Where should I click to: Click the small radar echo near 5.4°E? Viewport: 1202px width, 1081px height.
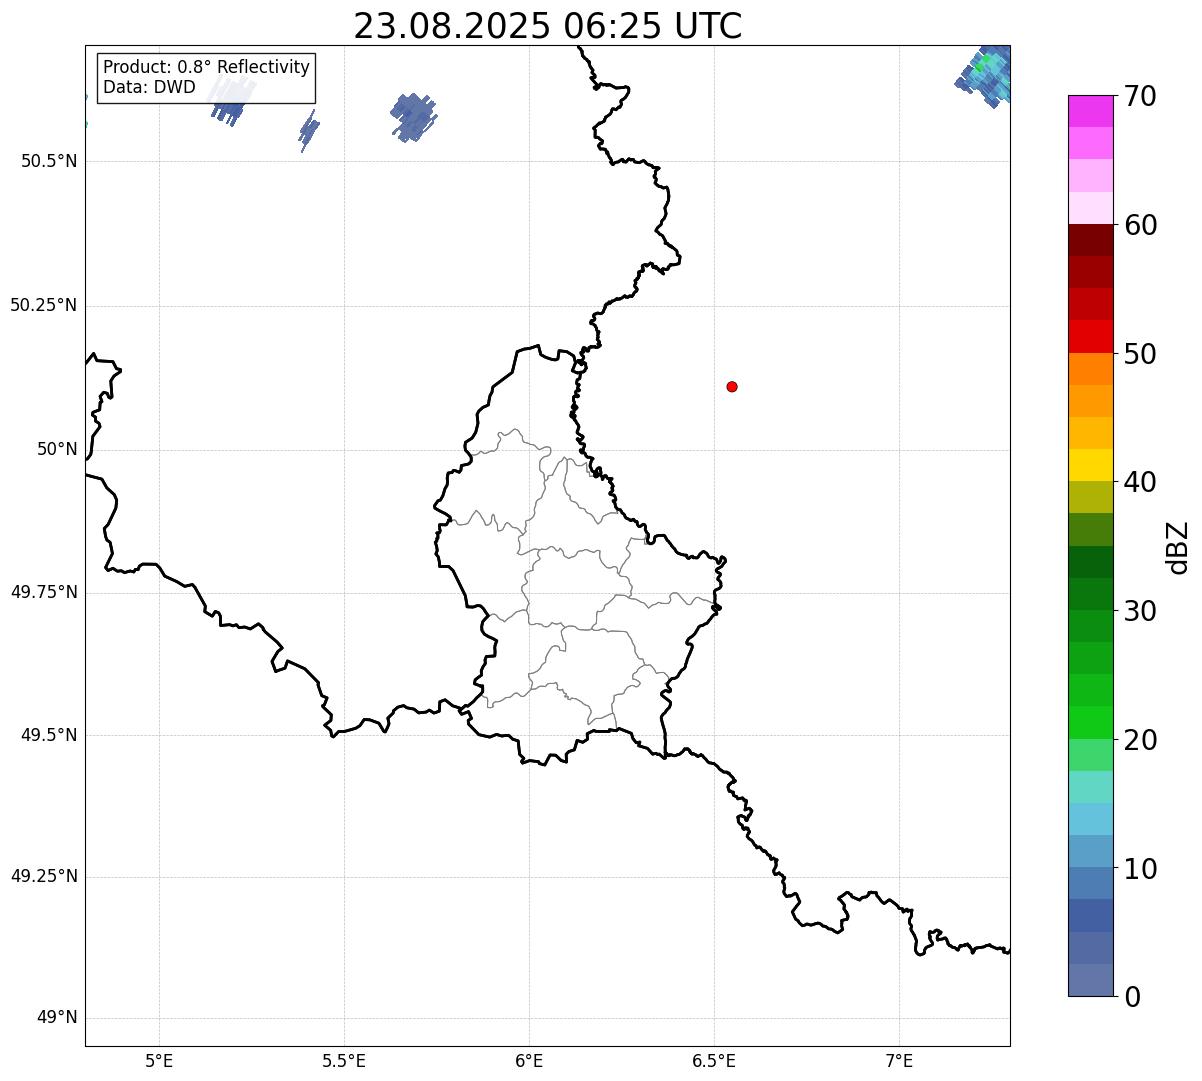pyautogui.click(x=309, y=130)
